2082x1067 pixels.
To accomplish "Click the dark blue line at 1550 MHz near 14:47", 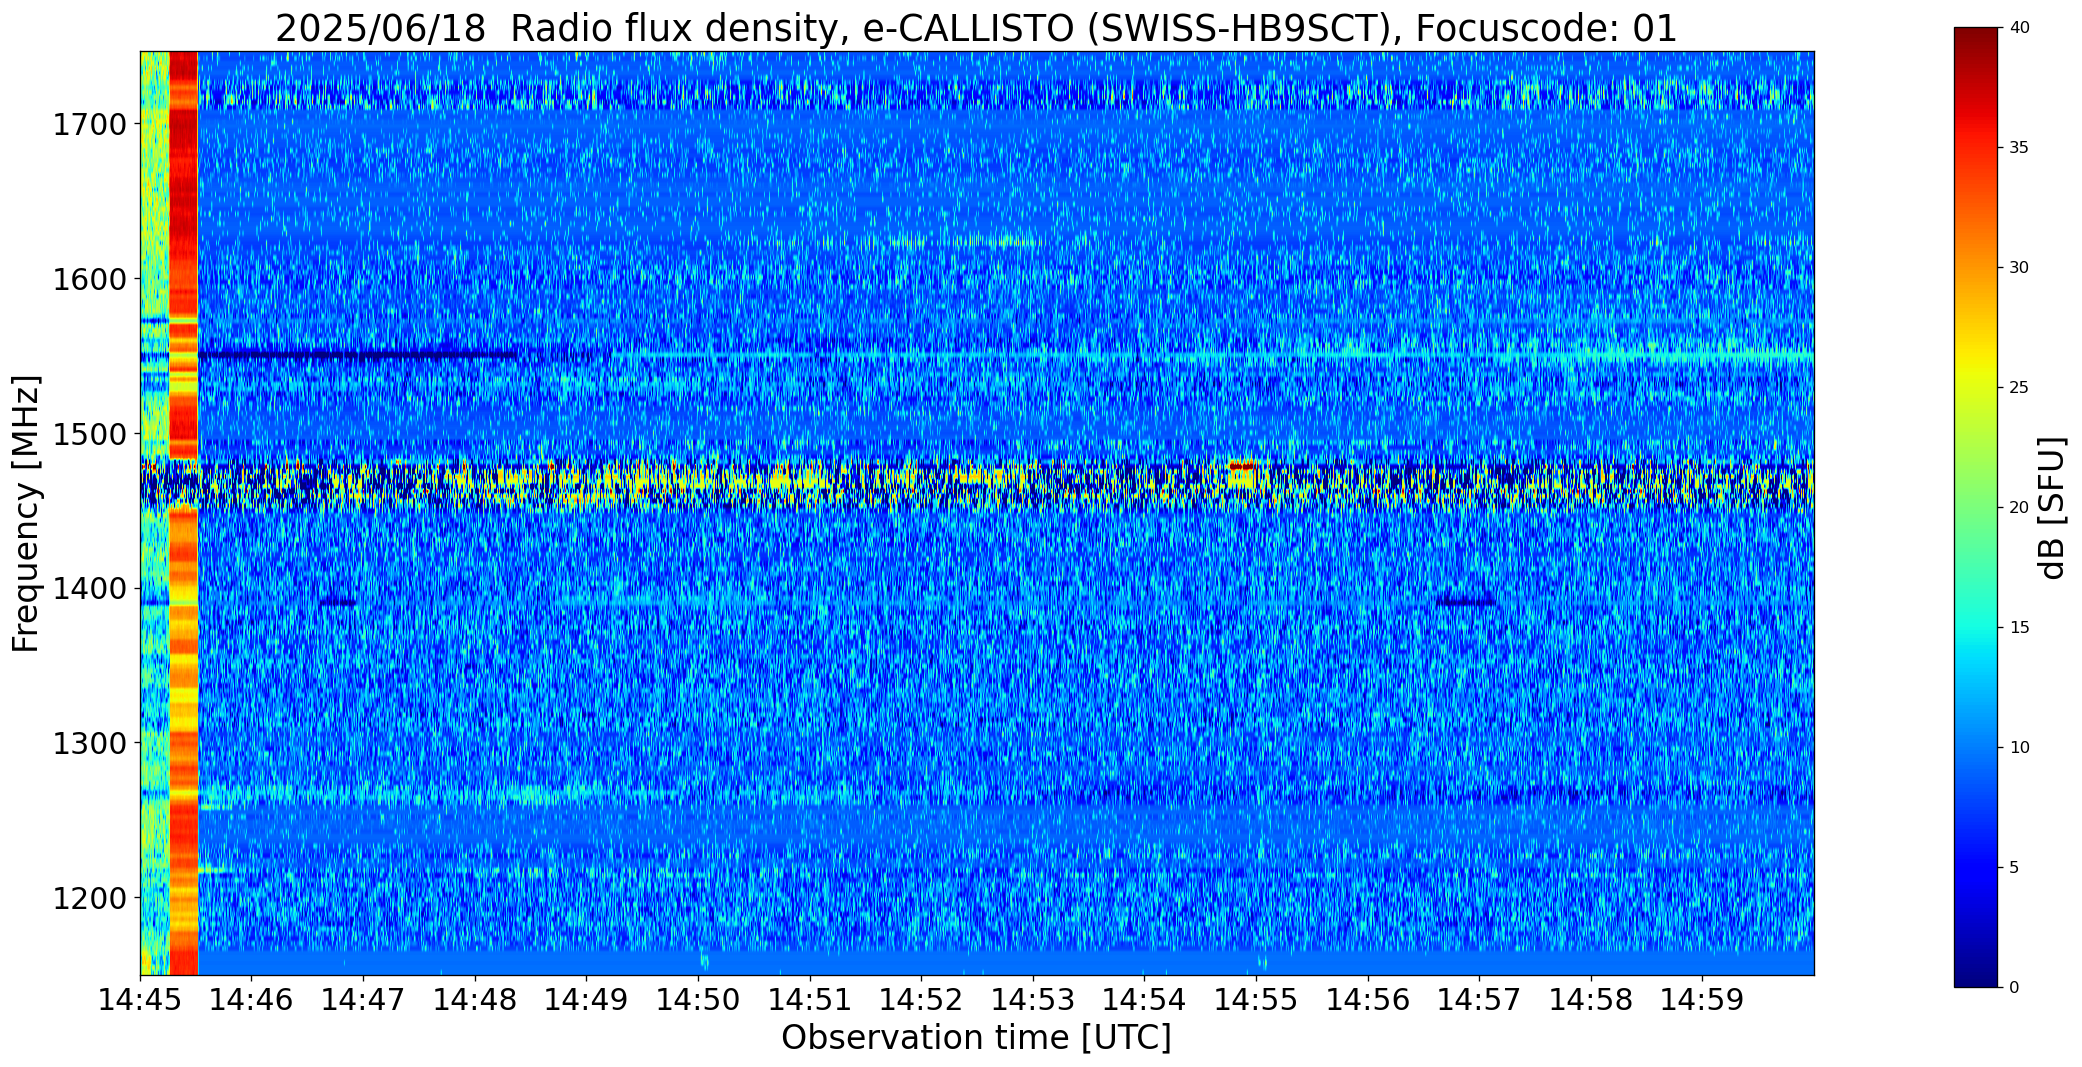I will [x=358, y=355].
